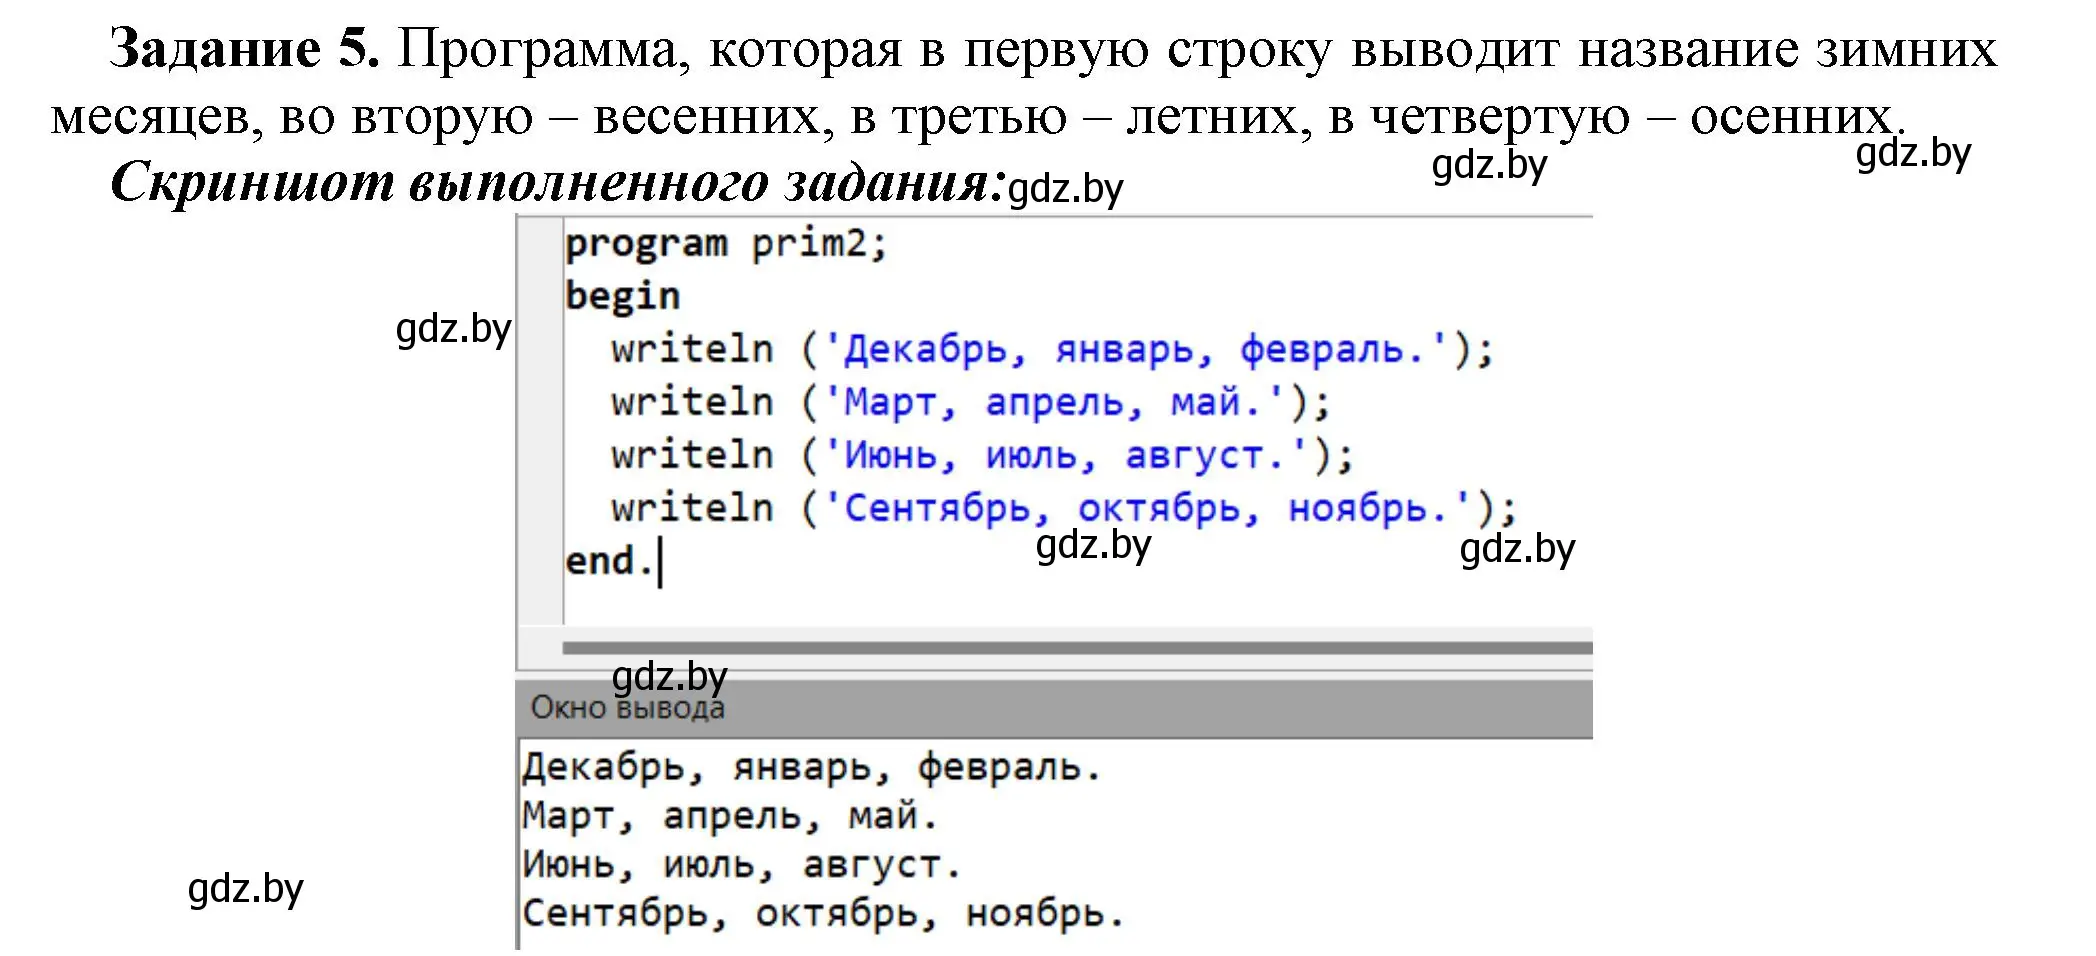
Task: Select output line 'Сентябрь, октябрь, ноябрь.'
Action: (x=823, y=914)
